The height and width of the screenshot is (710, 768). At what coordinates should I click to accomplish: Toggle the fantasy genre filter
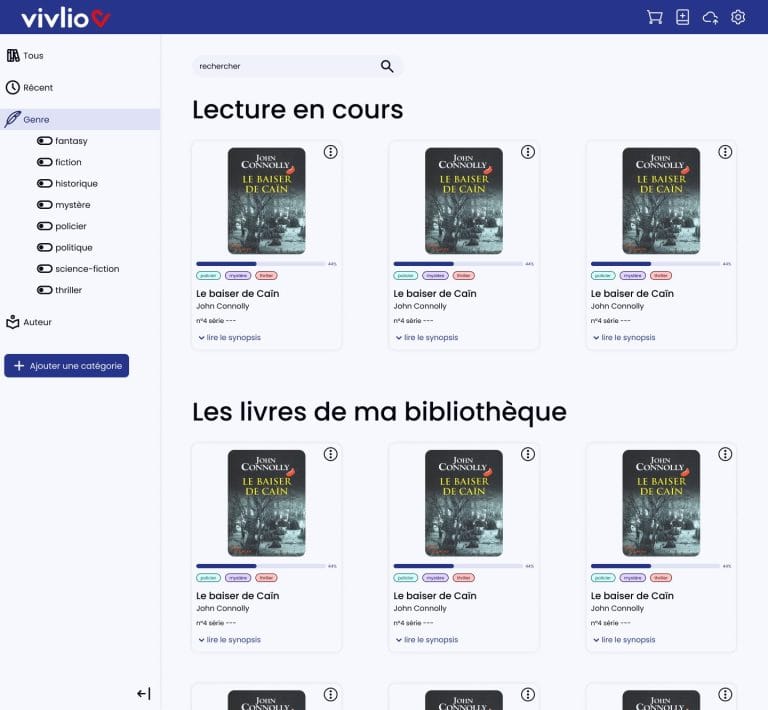pyautogui.click(x=45, y=141)
